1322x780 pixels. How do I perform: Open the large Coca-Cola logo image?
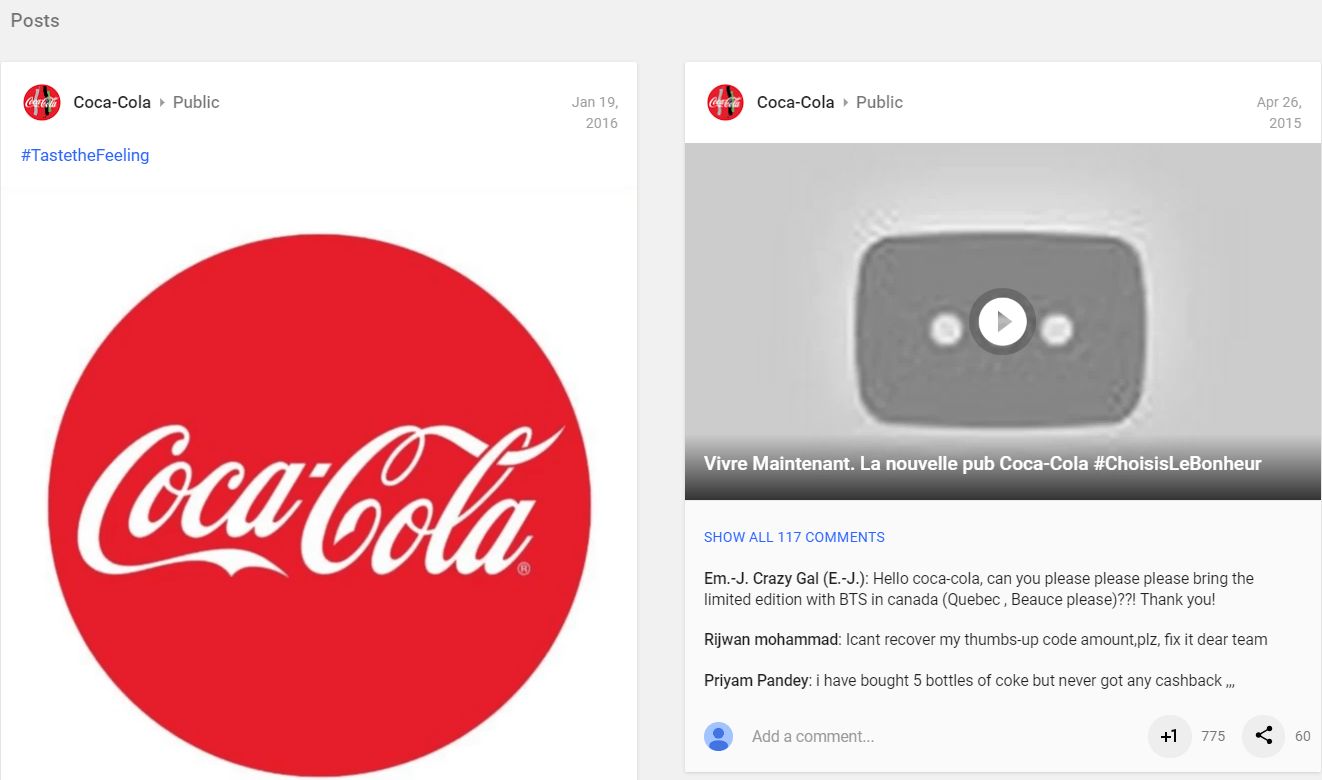click(x=319, y=505)
